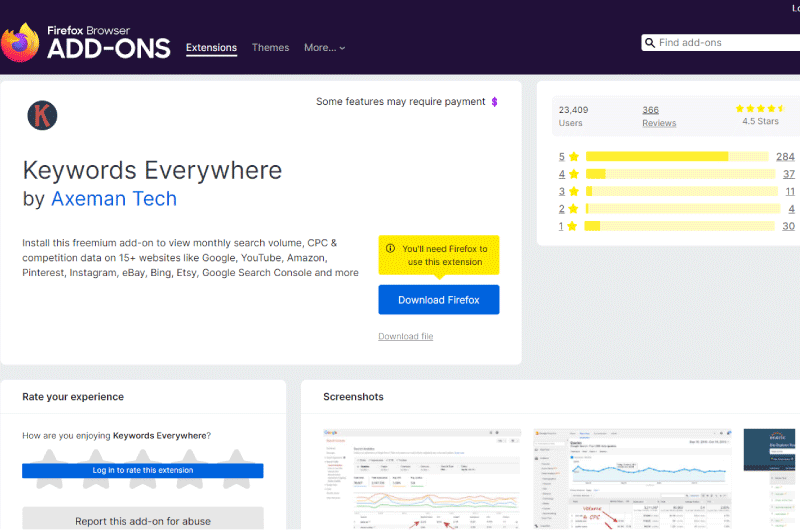Click the You'll need Firefox notice
This screenshot has width=800, height=530.
(x=439, y=255)
